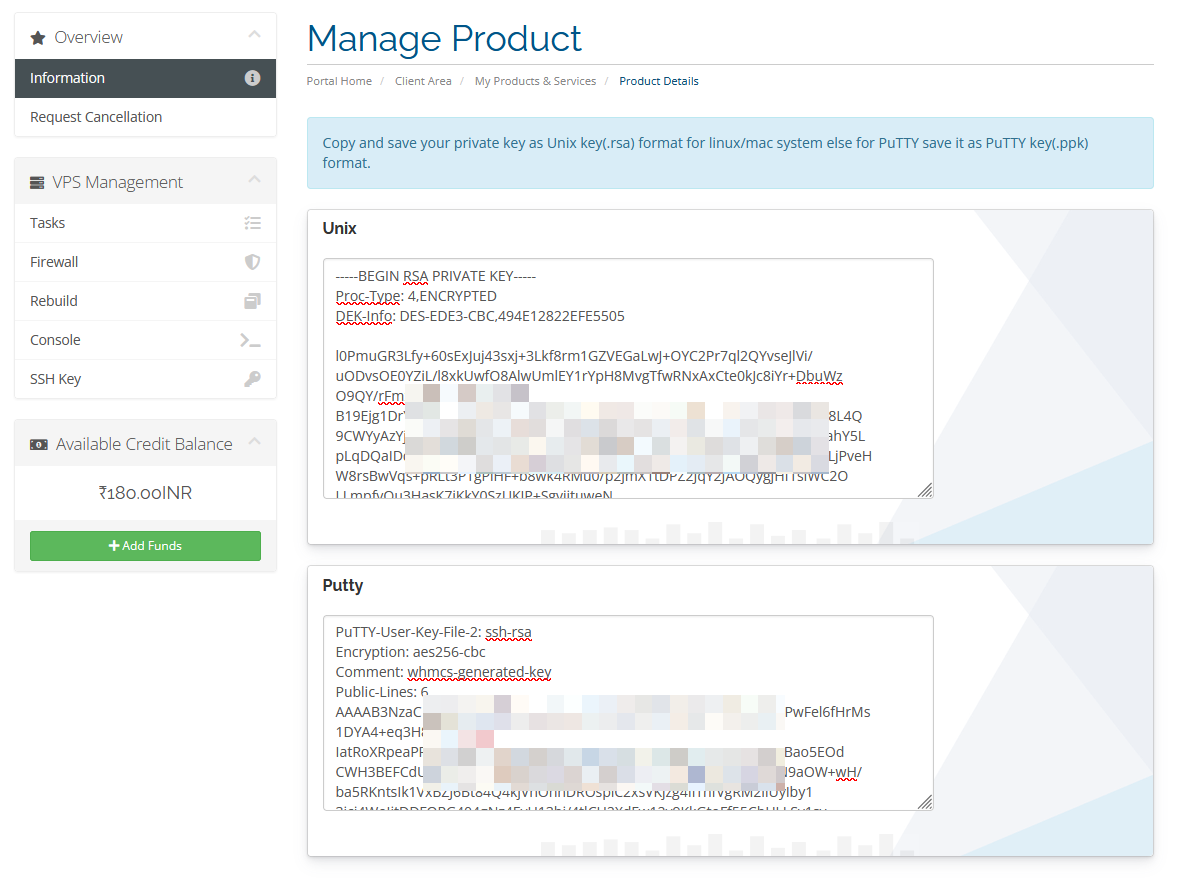Screen dimensions: 1194x882
Task: Click the BEGIN RSA PRIVATE KEY line
Action: coord(436,276)
